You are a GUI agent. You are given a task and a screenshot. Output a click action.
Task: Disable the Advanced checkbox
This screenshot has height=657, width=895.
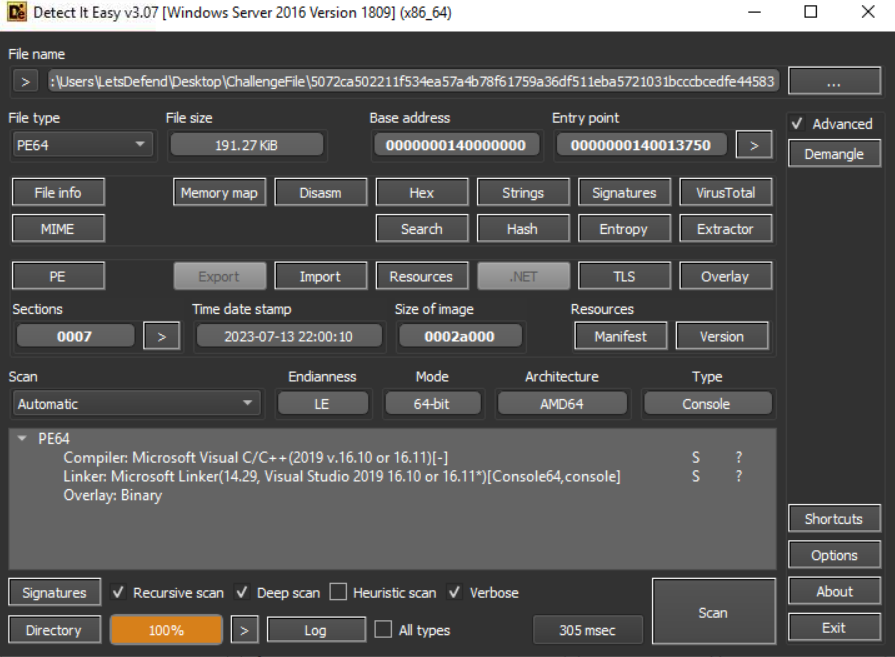click(797, 124)
